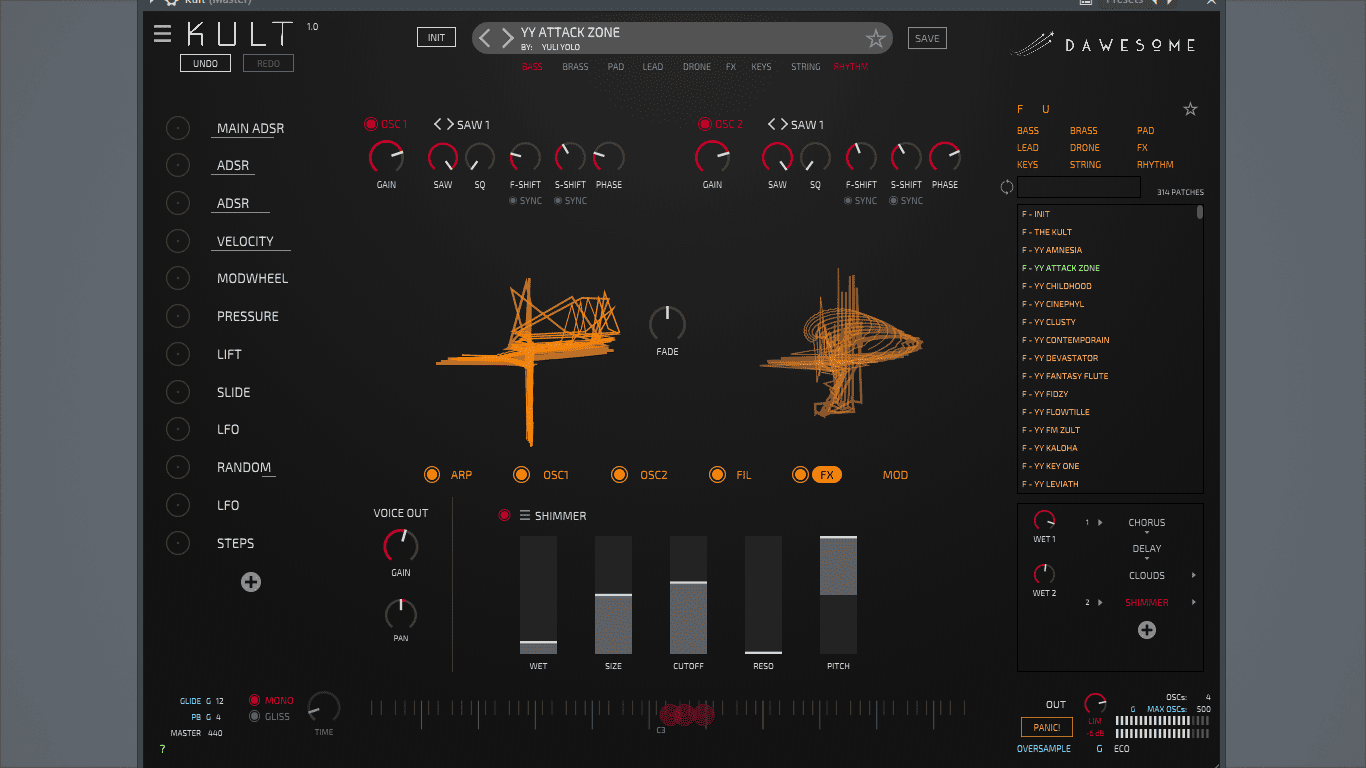Expand the SHIMMER effect arrow in chain

(1194, 603)
